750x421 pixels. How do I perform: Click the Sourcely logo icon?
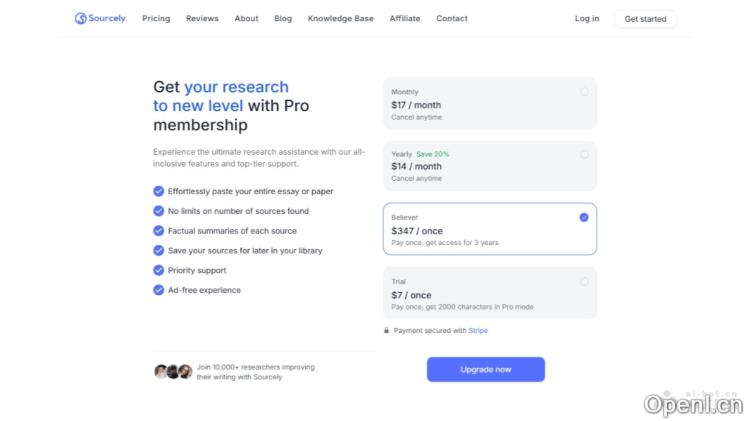(x=80, y=18)
